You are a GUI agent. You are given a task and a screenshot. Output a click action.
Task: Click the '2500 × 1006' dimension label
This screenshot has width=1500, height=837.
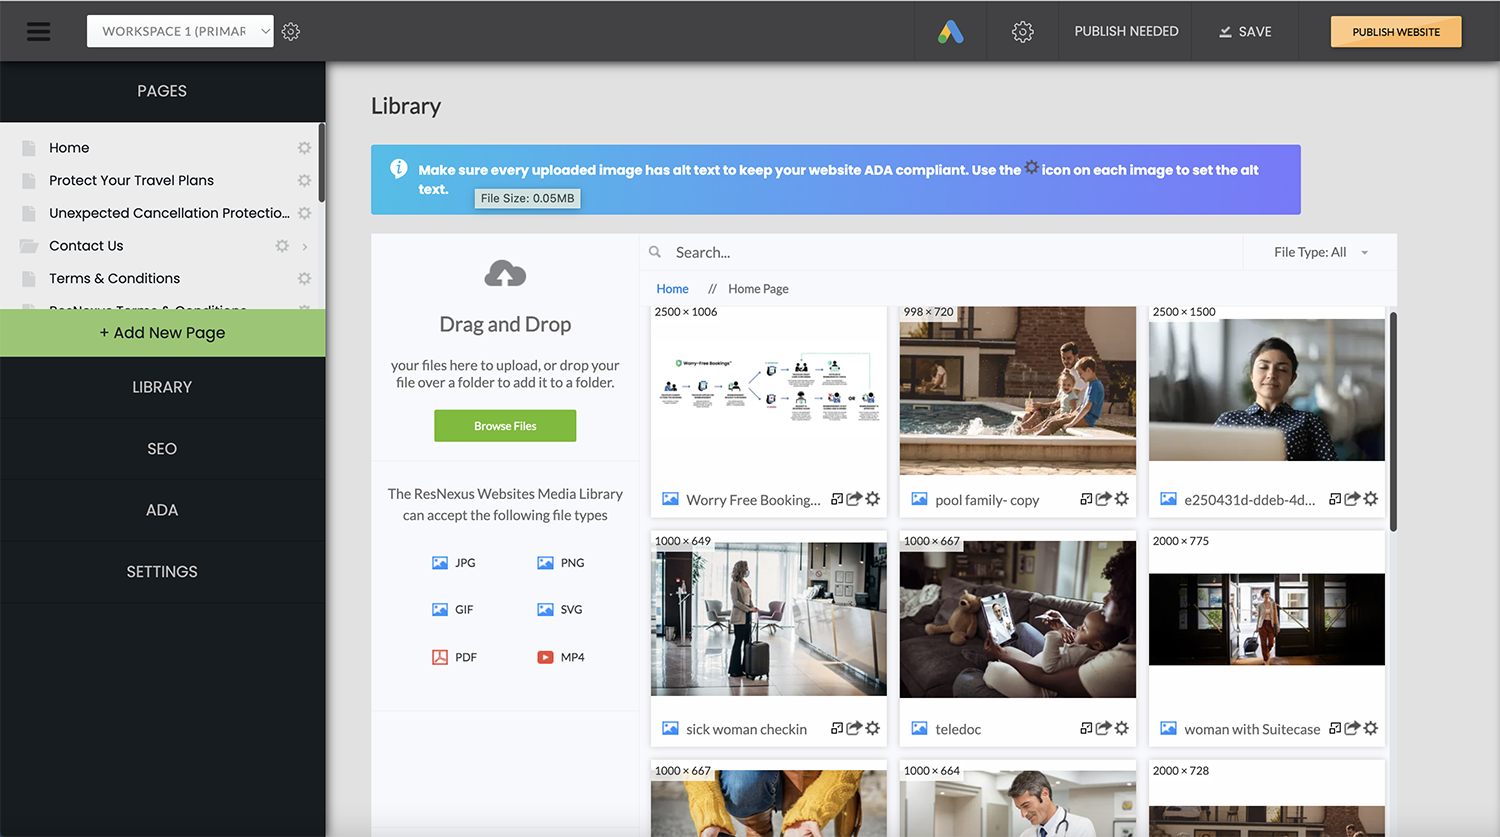[x=686, y=312]
